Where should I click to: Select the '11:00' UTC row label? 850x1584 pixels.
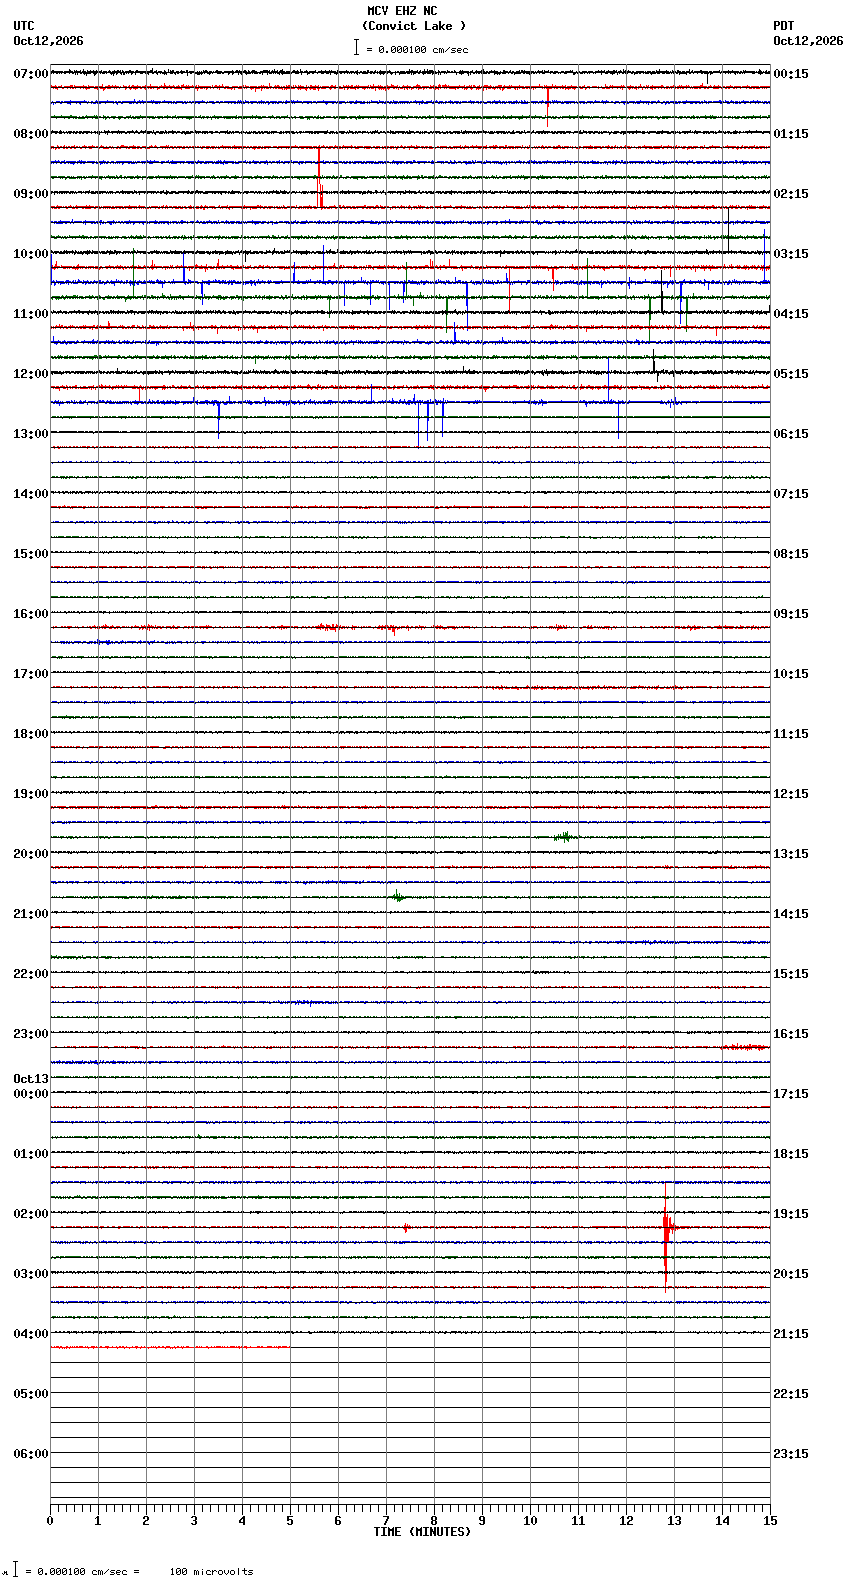[31, 314]
